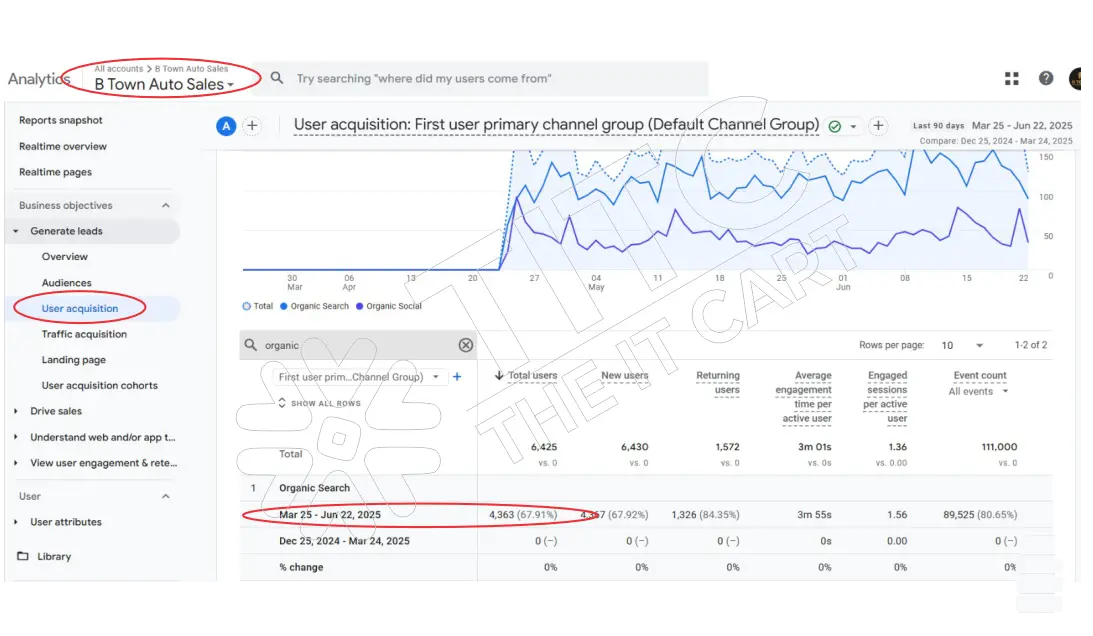Add a comparison with the plus circle beside A
Image resolution: width=1093 pixels, height=636 pixels.
pos(252,126)
